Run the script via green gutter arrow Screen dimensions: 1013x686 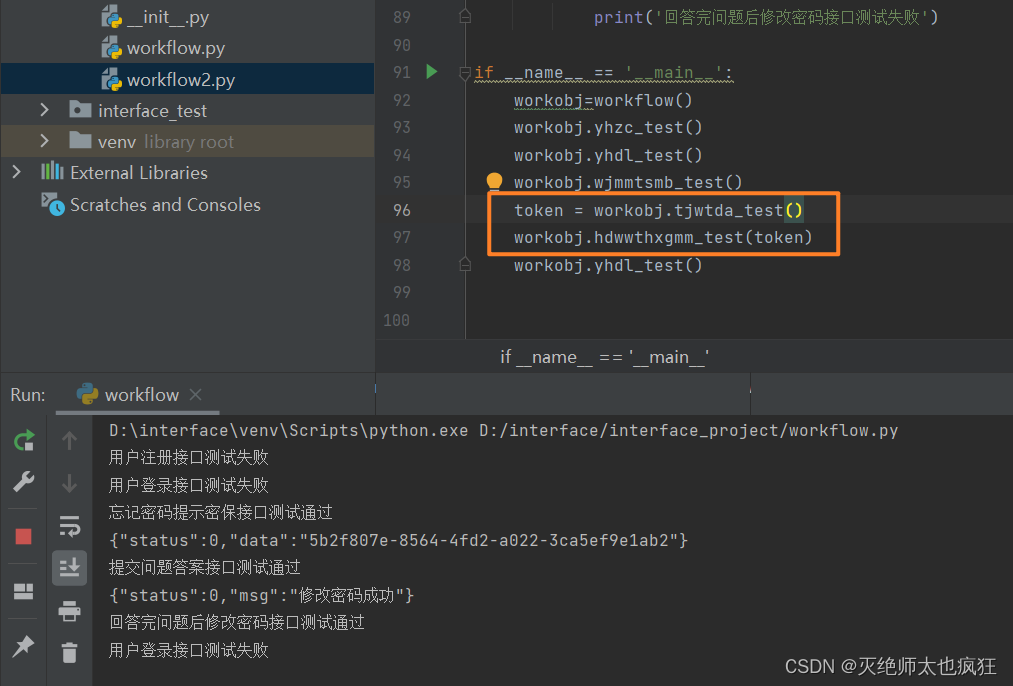(x=431, y=72)
